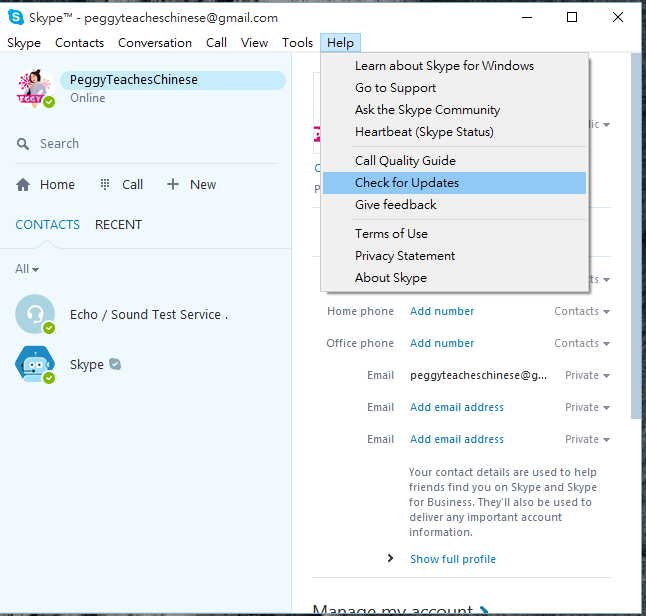Click Add number for Home phone
This screenshot has height=616, width=646.
[442, 311]
